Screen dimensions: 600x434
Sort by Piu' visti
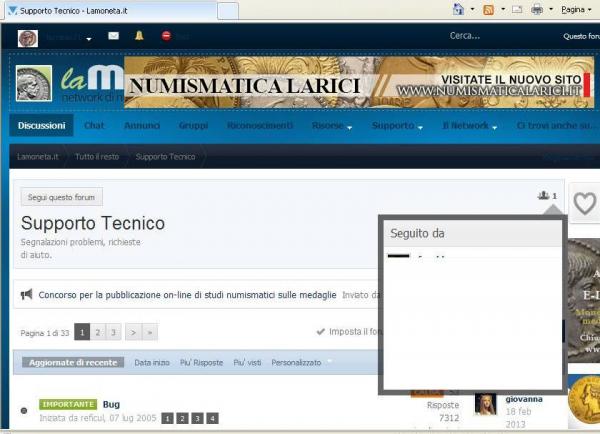click(x=247, y=362)
